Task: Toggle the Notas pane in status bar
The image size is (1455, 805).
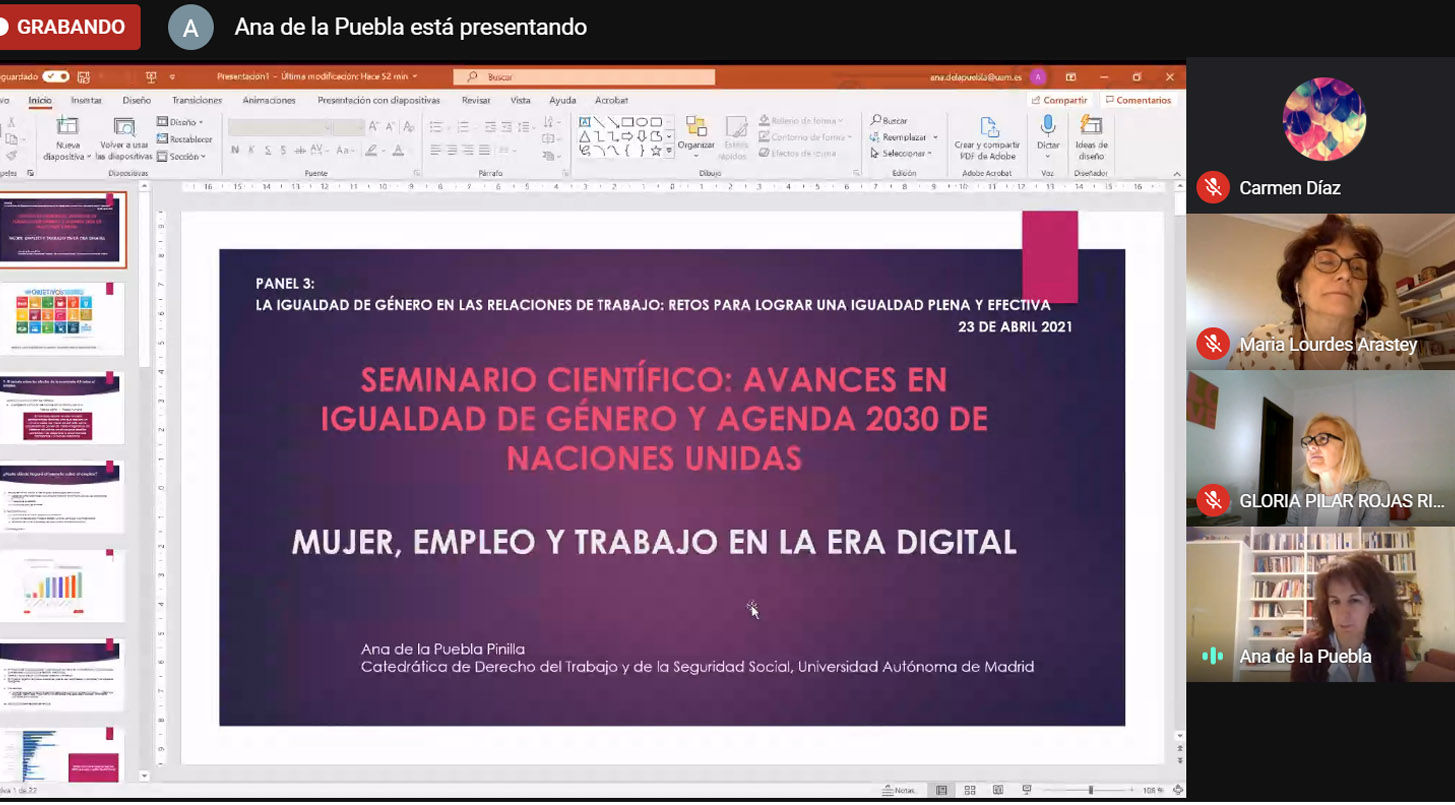Action: pyautogui.click(x=899, y=790)
